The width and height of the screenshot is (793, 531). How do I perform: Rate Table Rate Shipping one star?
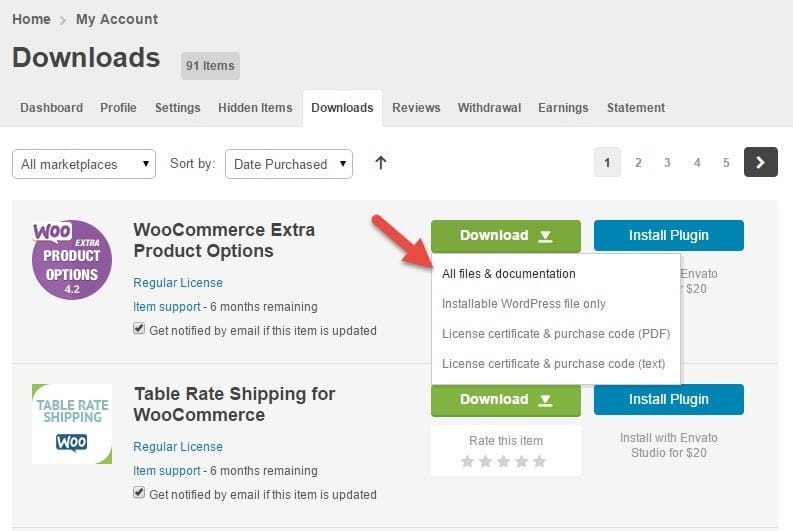(x=468, y=461)
